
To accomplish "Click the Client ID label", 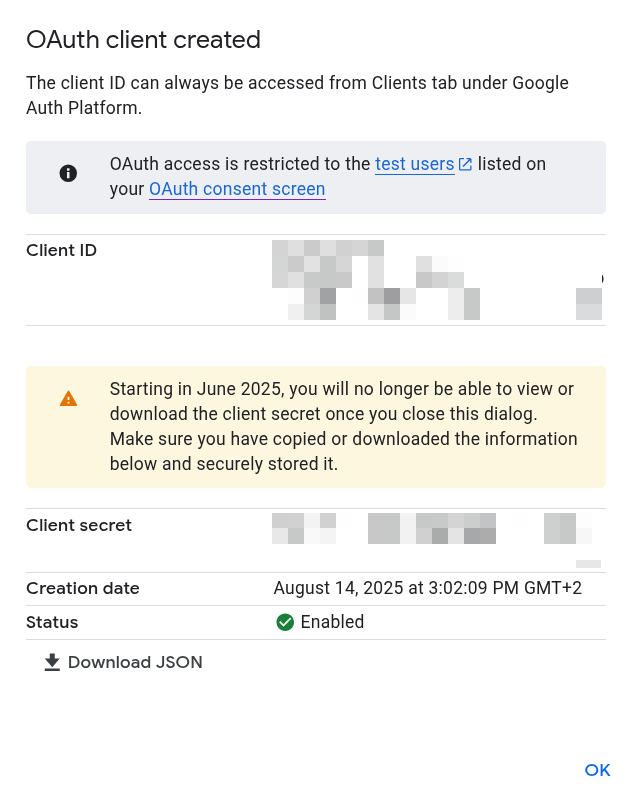I will click(x=61, y=250).
